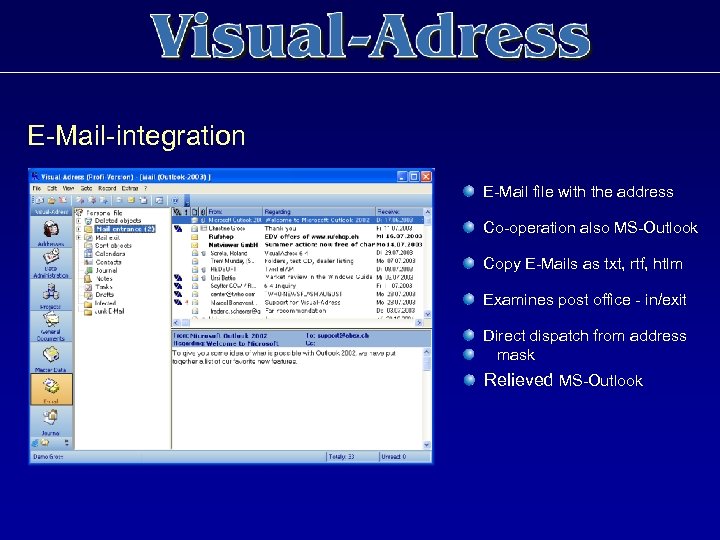720x540 pixels.
Task: Select the Microsoft Outlook welcome mail row
Action: pyautogui.click(x=298, y=220)
